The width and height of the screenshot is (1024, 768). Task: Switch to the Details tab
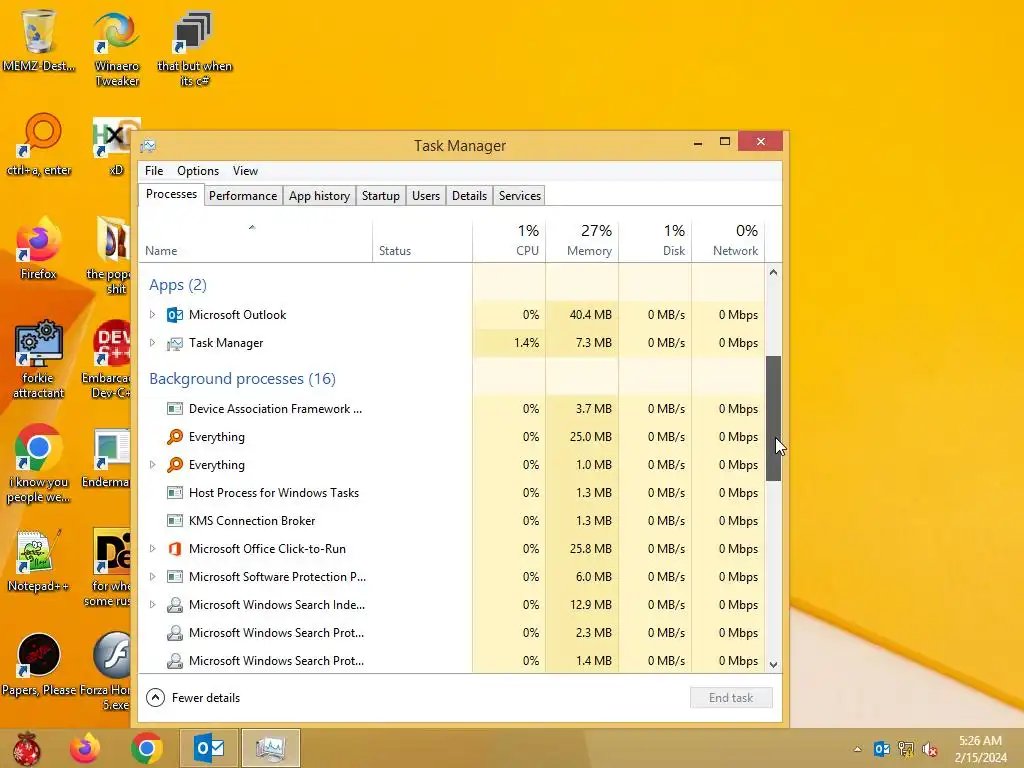(470, 196)
